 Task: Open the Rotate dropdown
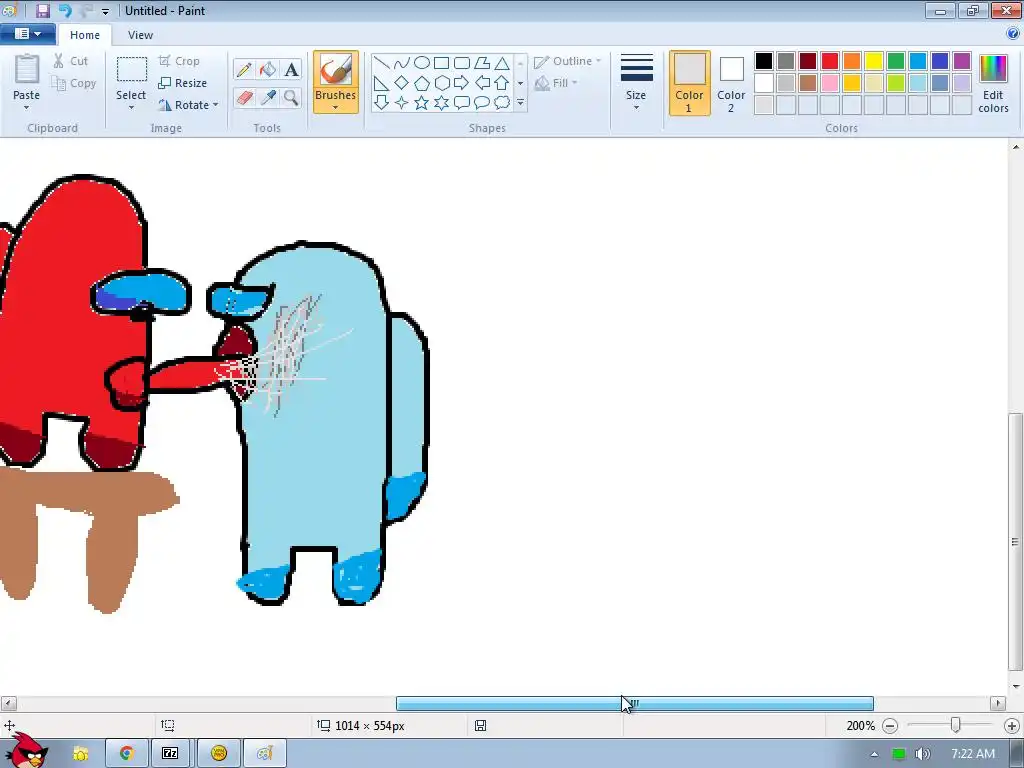[189, 105]
